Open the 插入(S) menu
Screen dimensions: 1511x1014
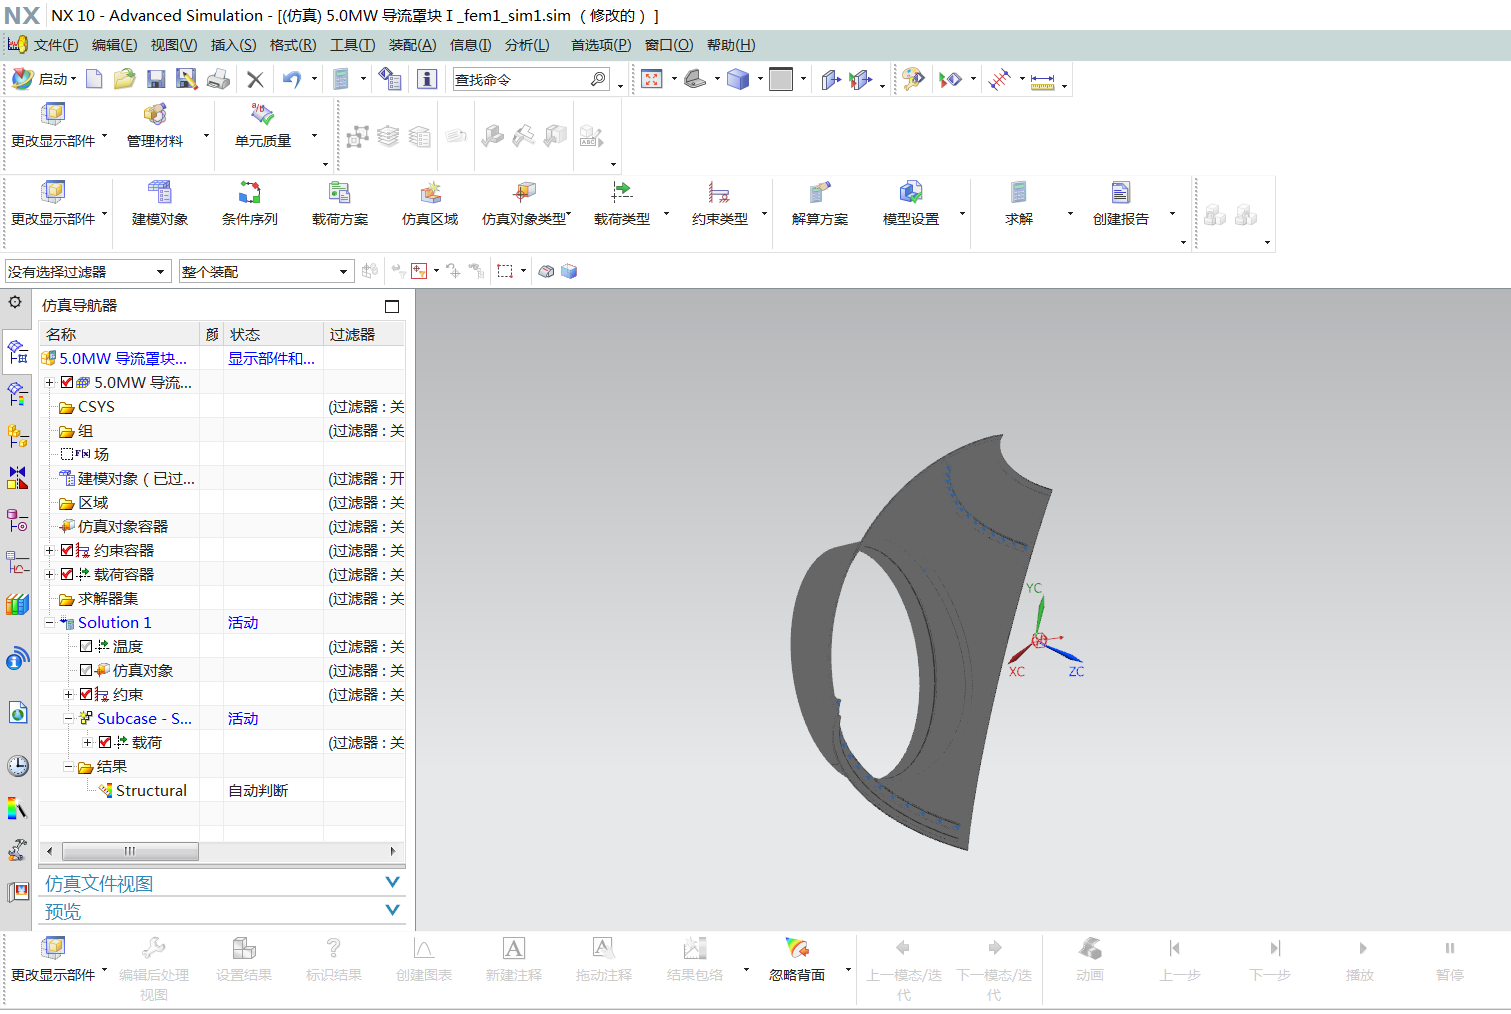233,45
